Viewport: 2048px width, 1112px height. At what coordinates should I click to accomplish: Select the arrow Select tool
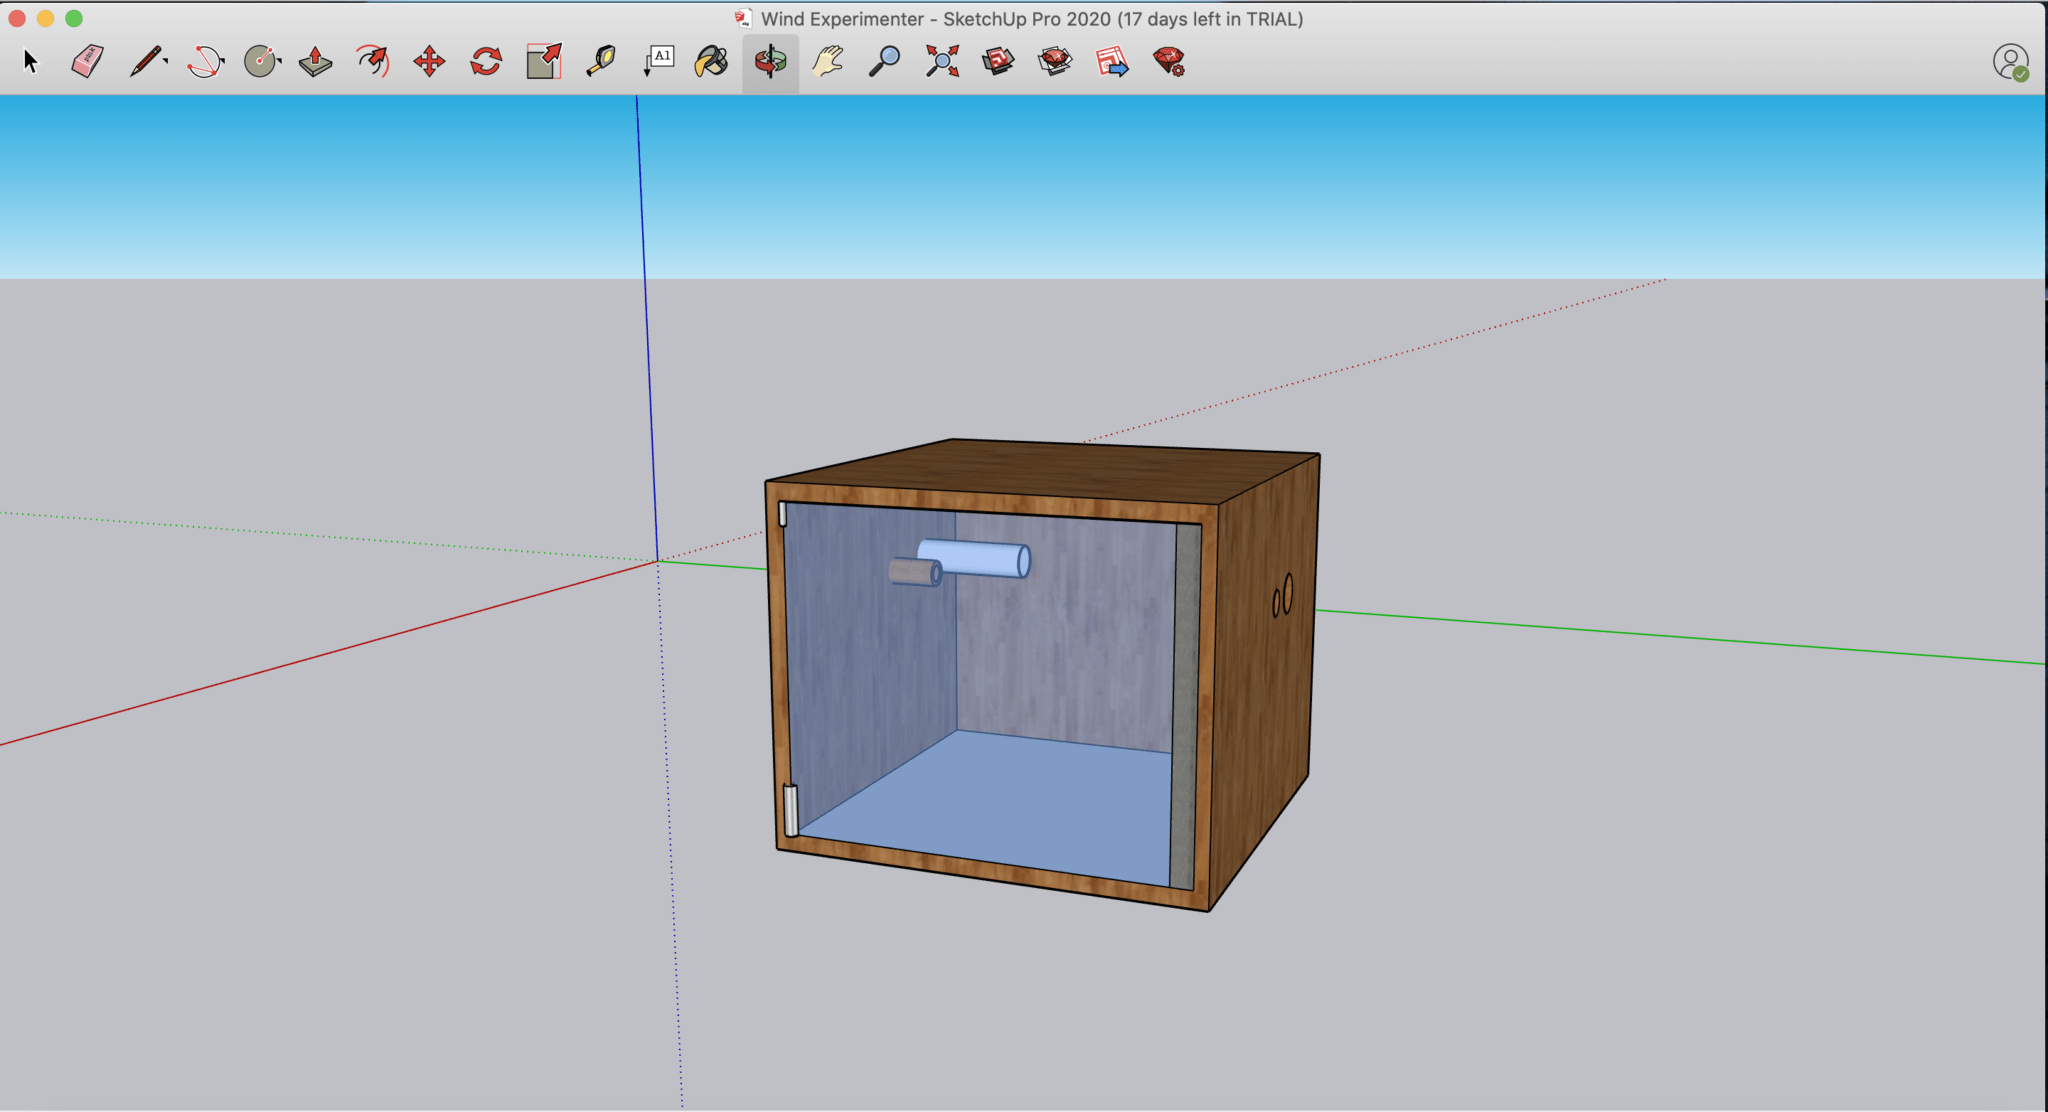click(30, 62)
